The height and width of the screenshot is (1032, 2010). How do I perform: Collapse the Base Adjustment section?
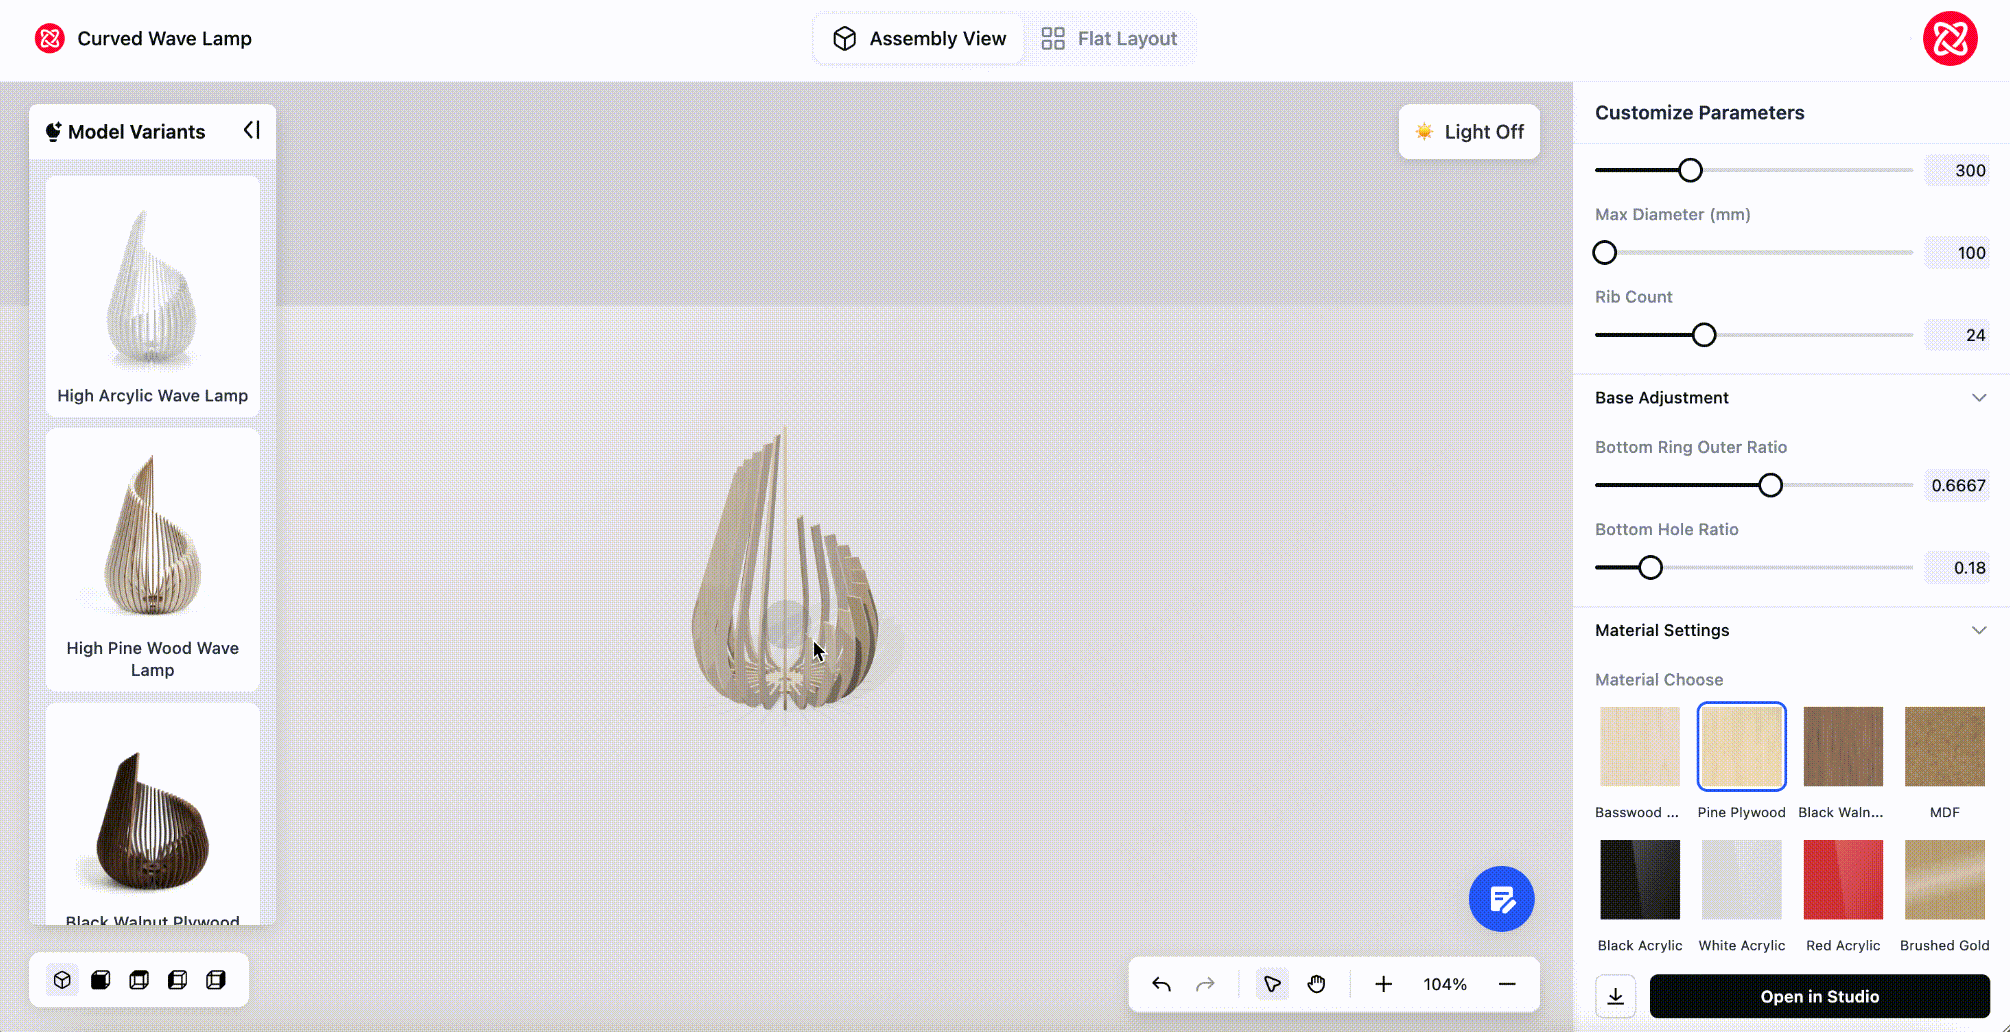(1978, 398)
